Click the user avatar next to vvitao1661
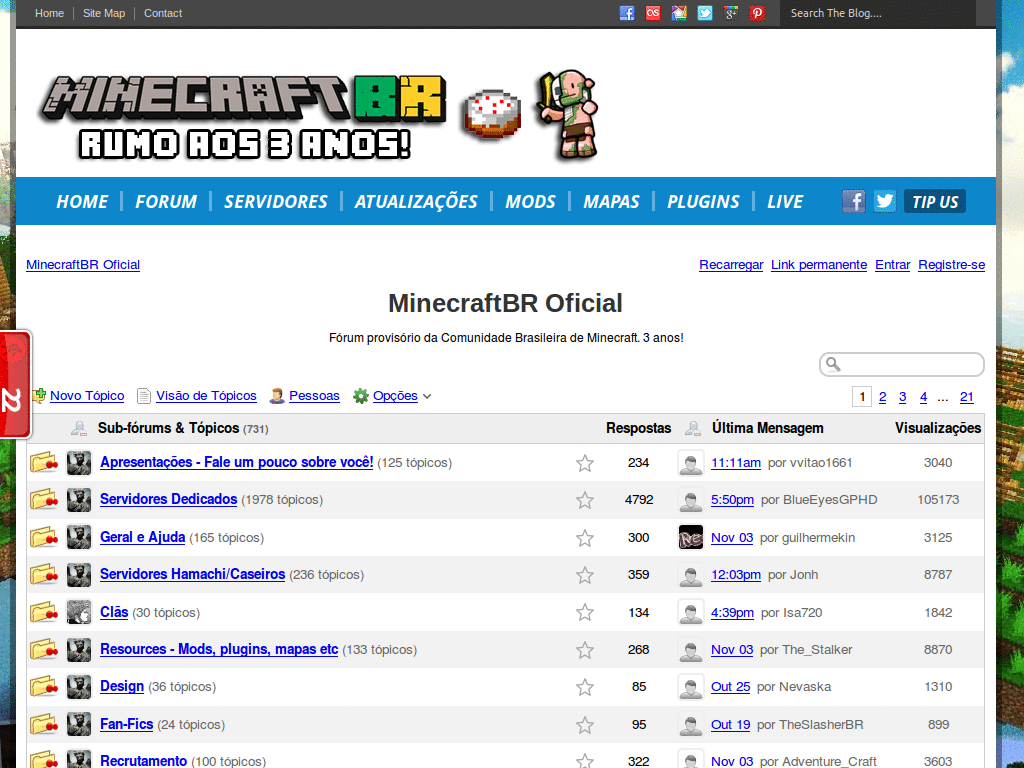 691,463
